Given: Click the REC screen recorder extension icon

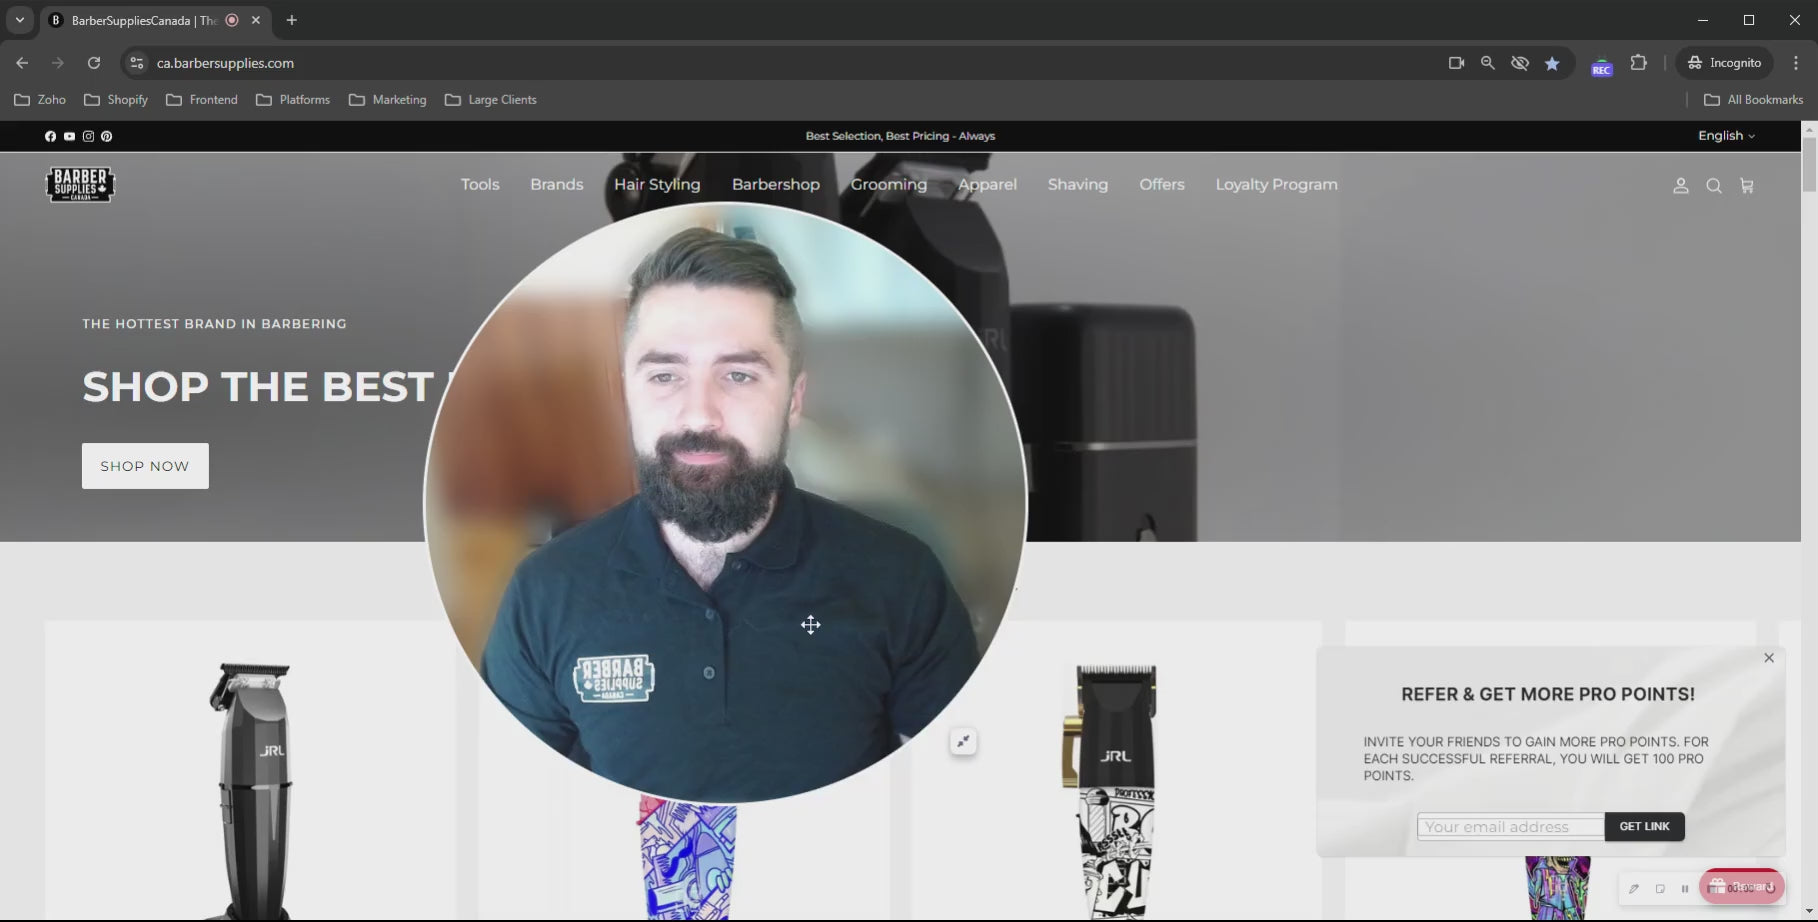Looking at the screenshot, I should pos(1602,65).
